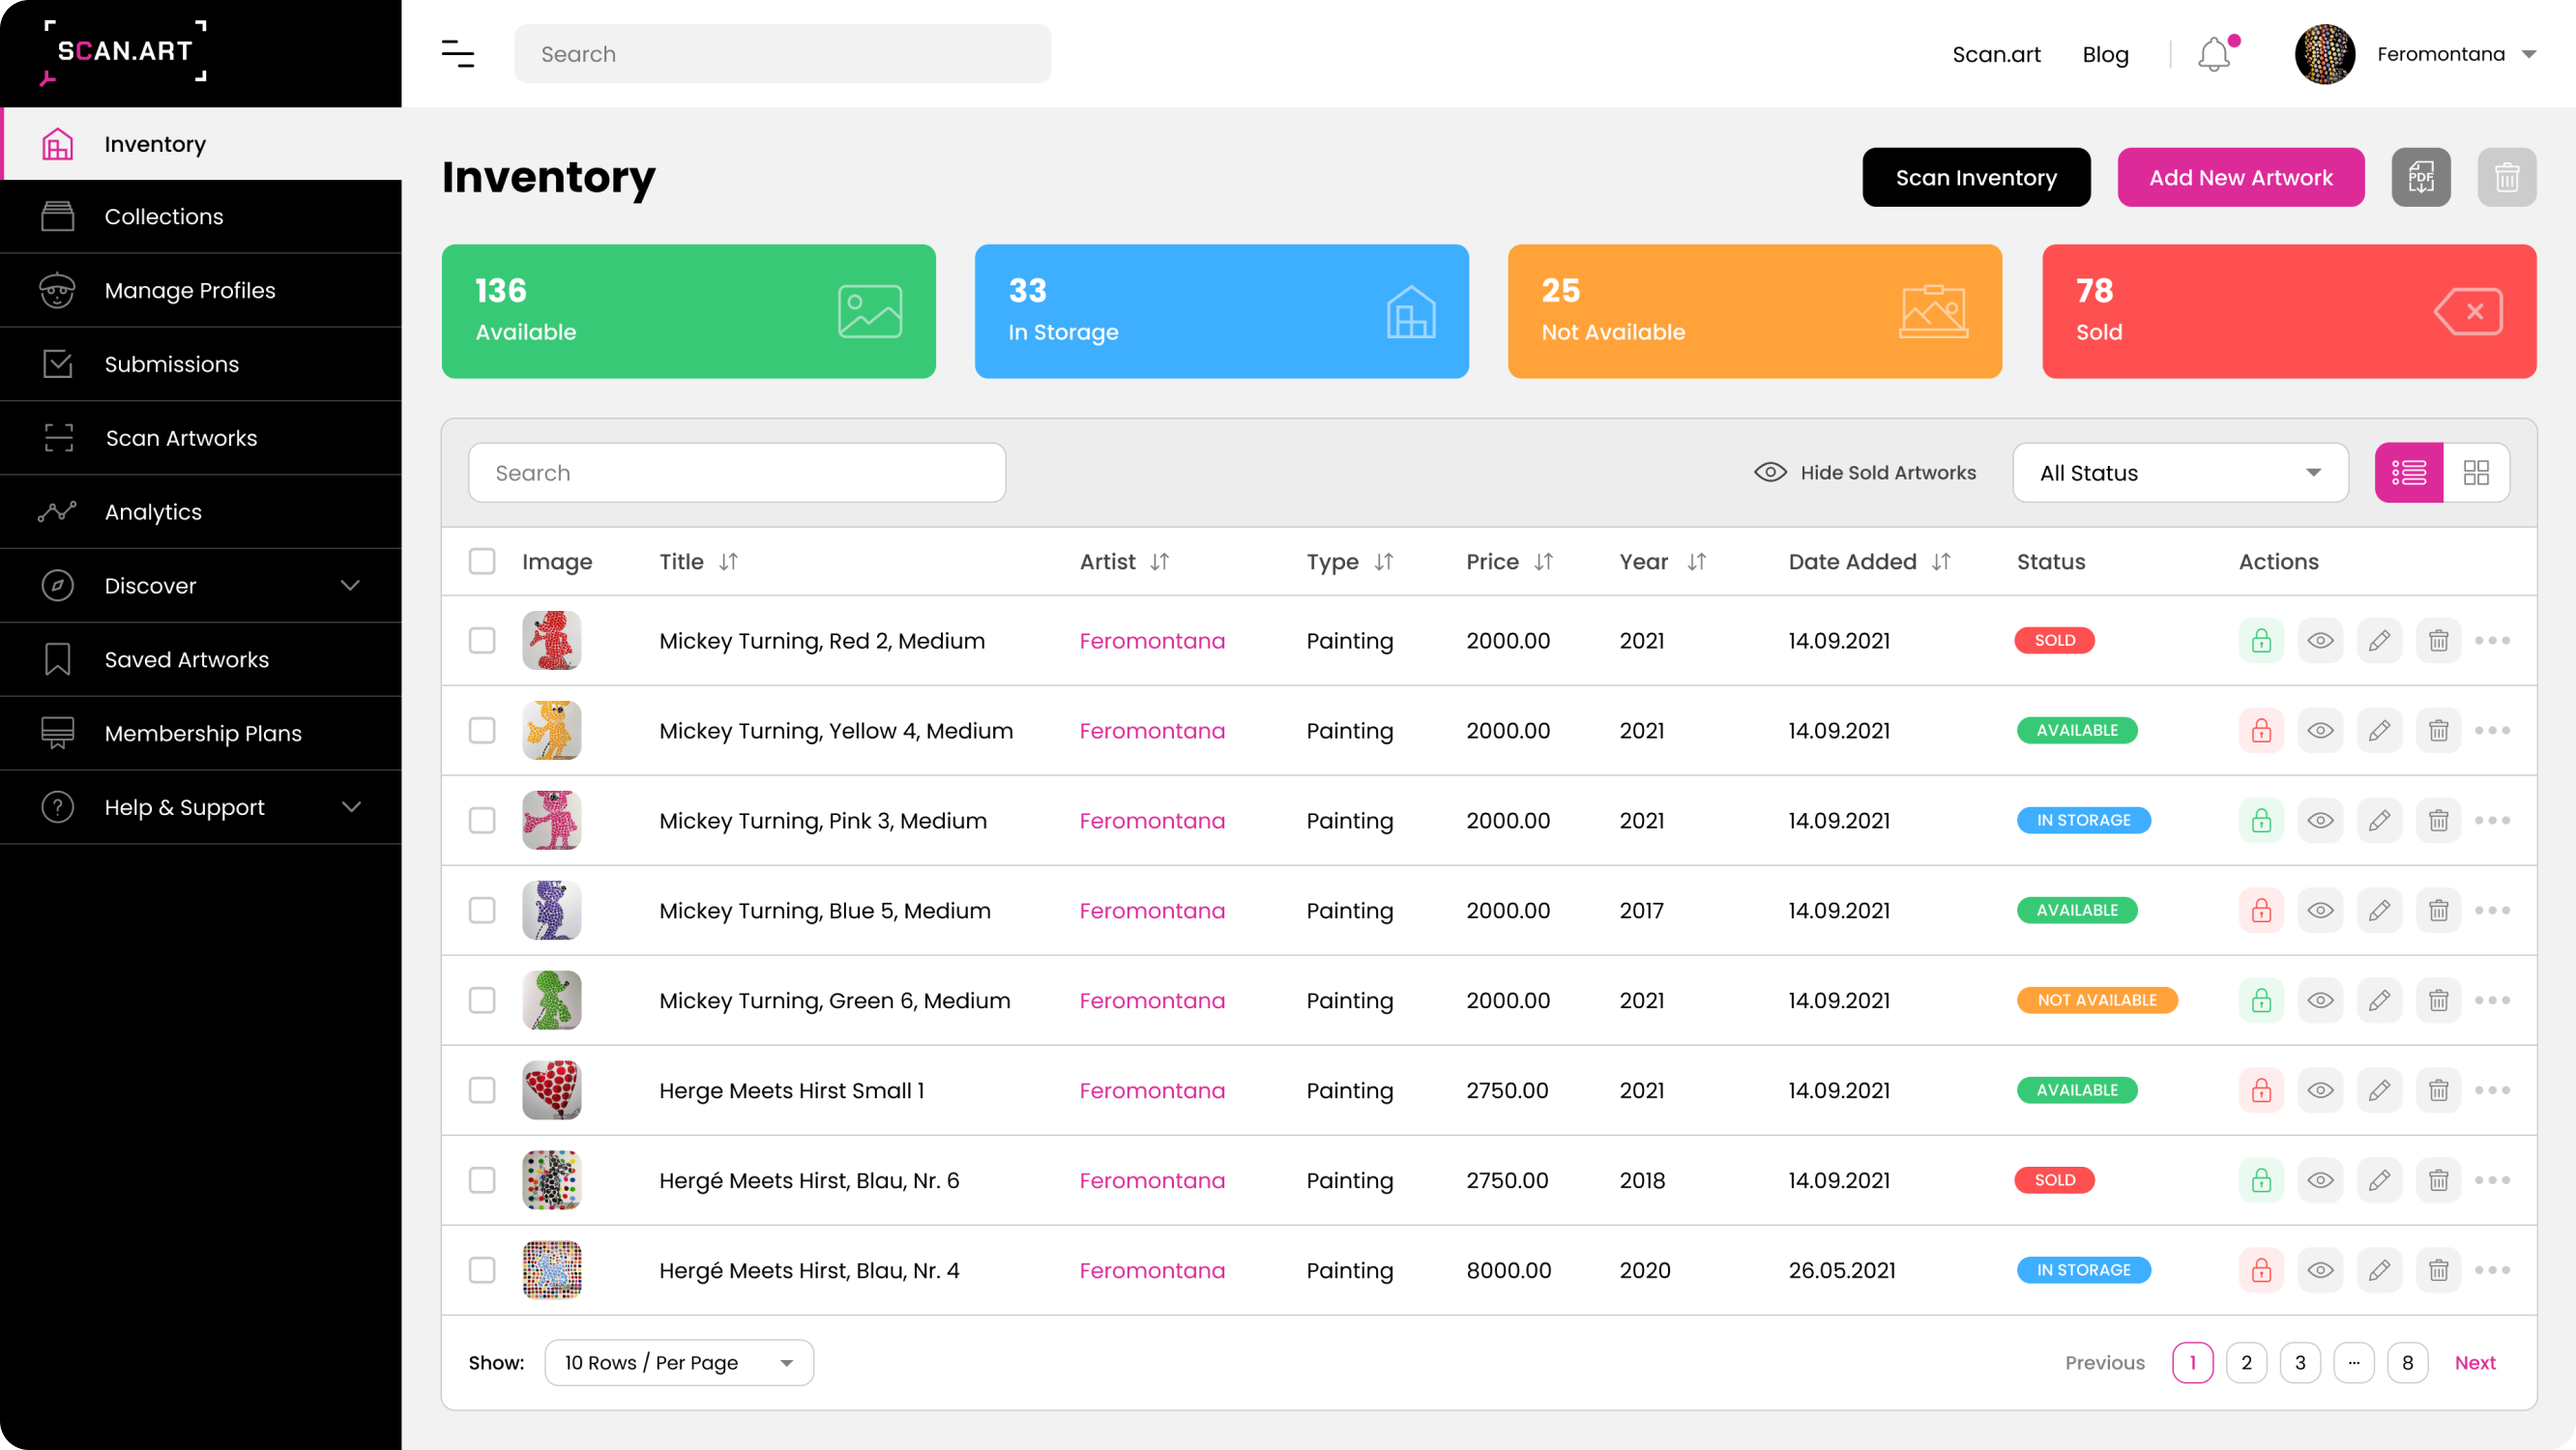2576x1450 pixels.
Task: Click the green Available stat card
Action: [x=688, y=311]
